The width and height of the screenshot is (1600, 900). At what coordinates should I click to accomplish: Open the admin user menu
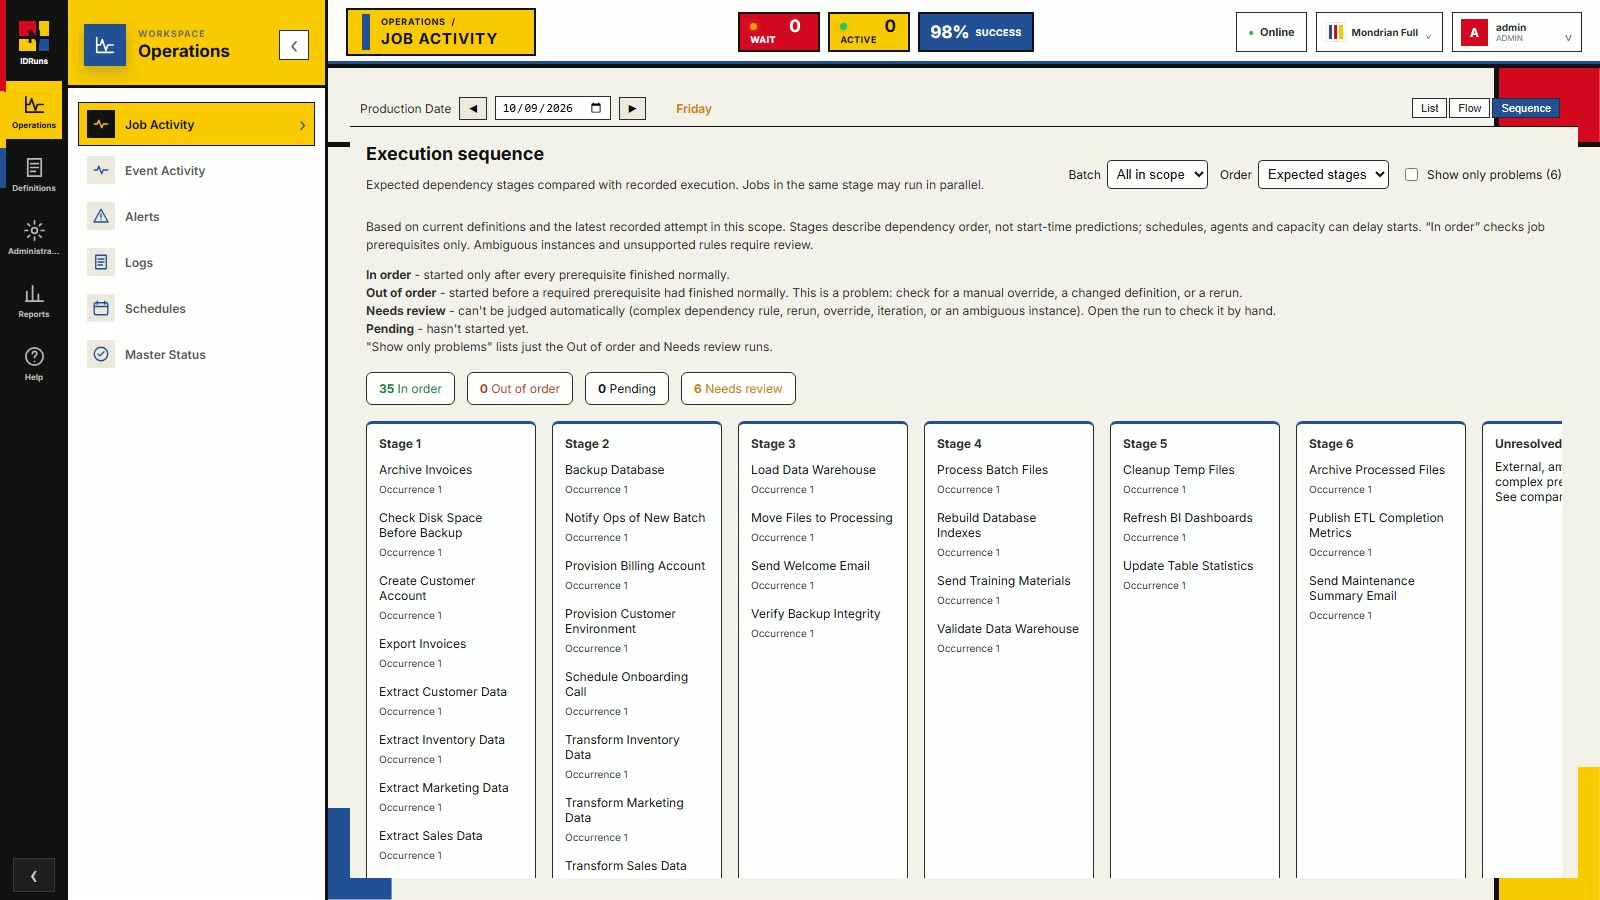tap(1517, 32)
